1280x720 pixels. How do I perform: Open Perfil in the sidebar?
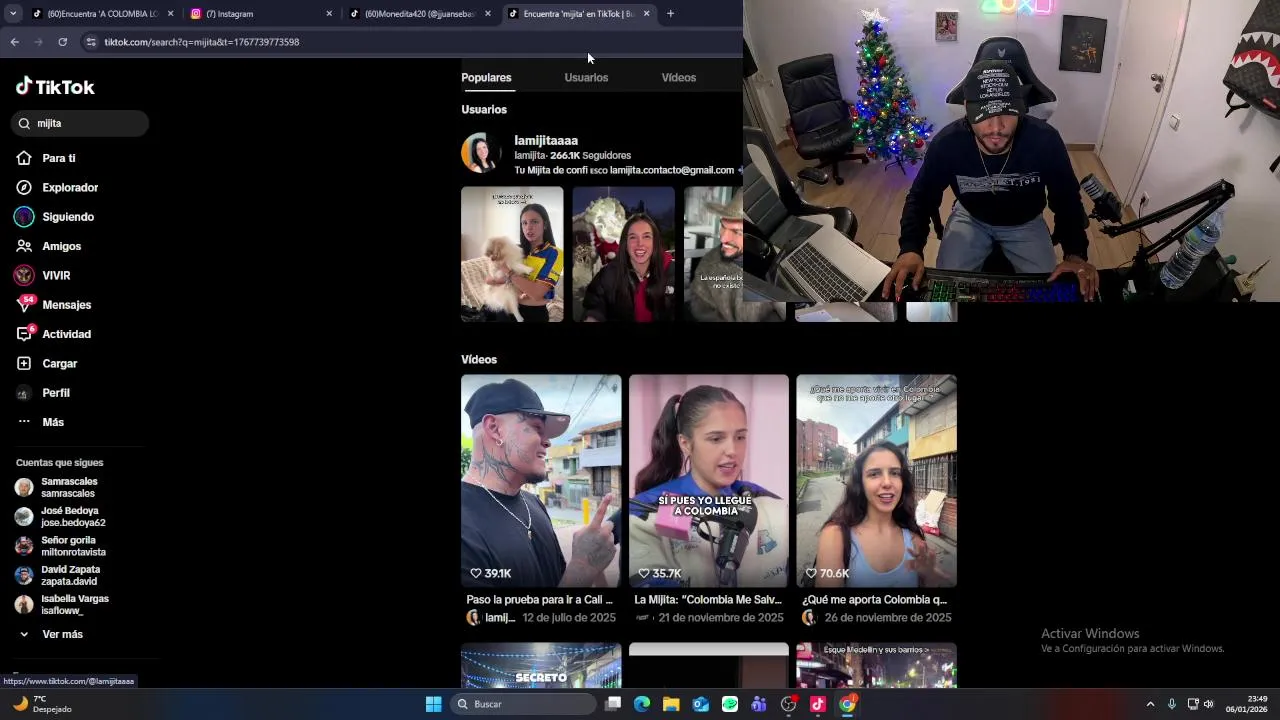[x=56, y=393]
